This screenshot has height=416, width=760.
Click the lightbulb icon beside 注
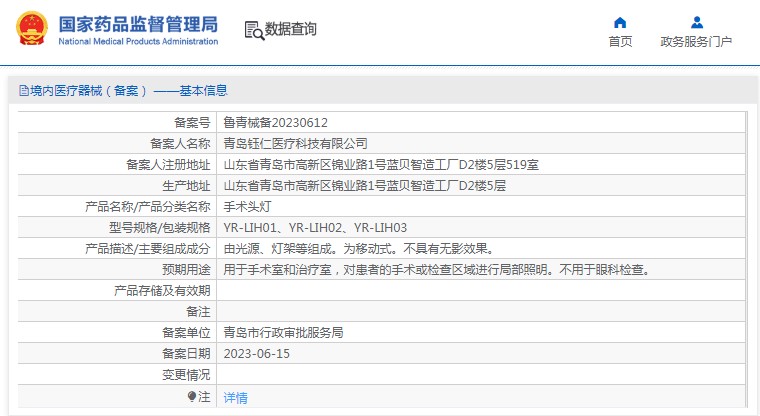(192, 397)
